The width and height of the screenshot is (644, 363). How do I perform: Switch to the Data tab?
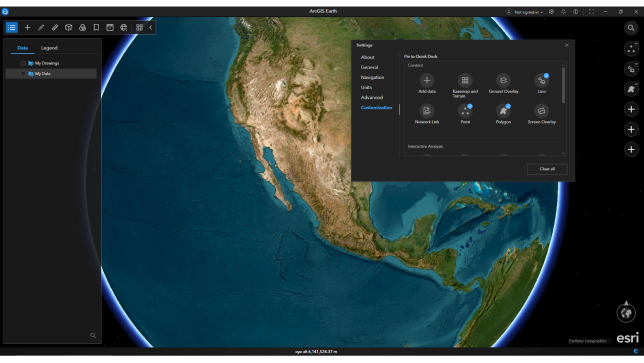[x=23, y=48]
